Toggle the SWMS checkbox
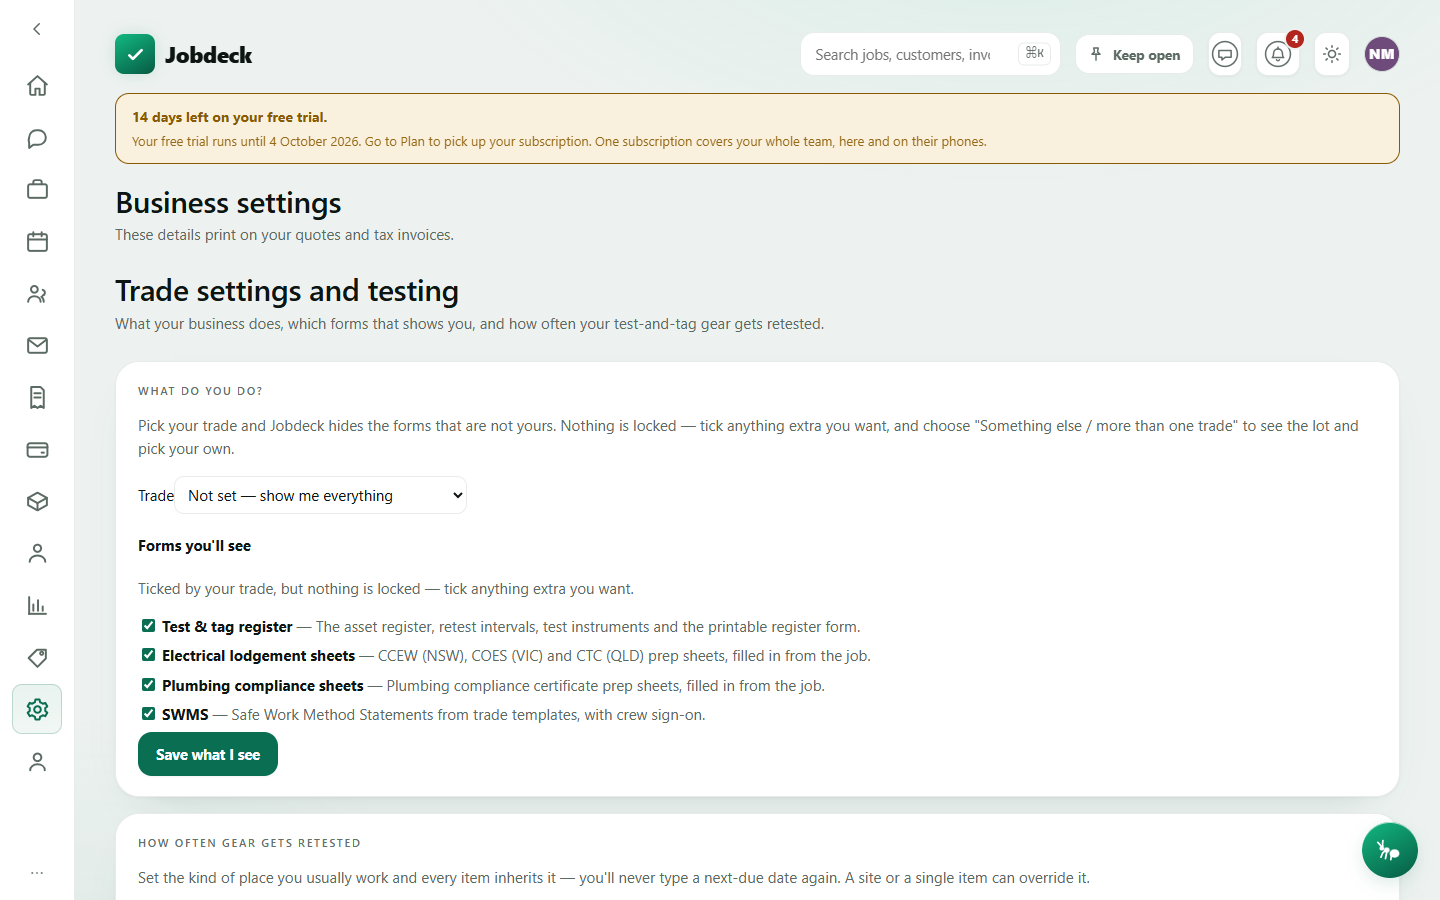 (x=148, y=714)
